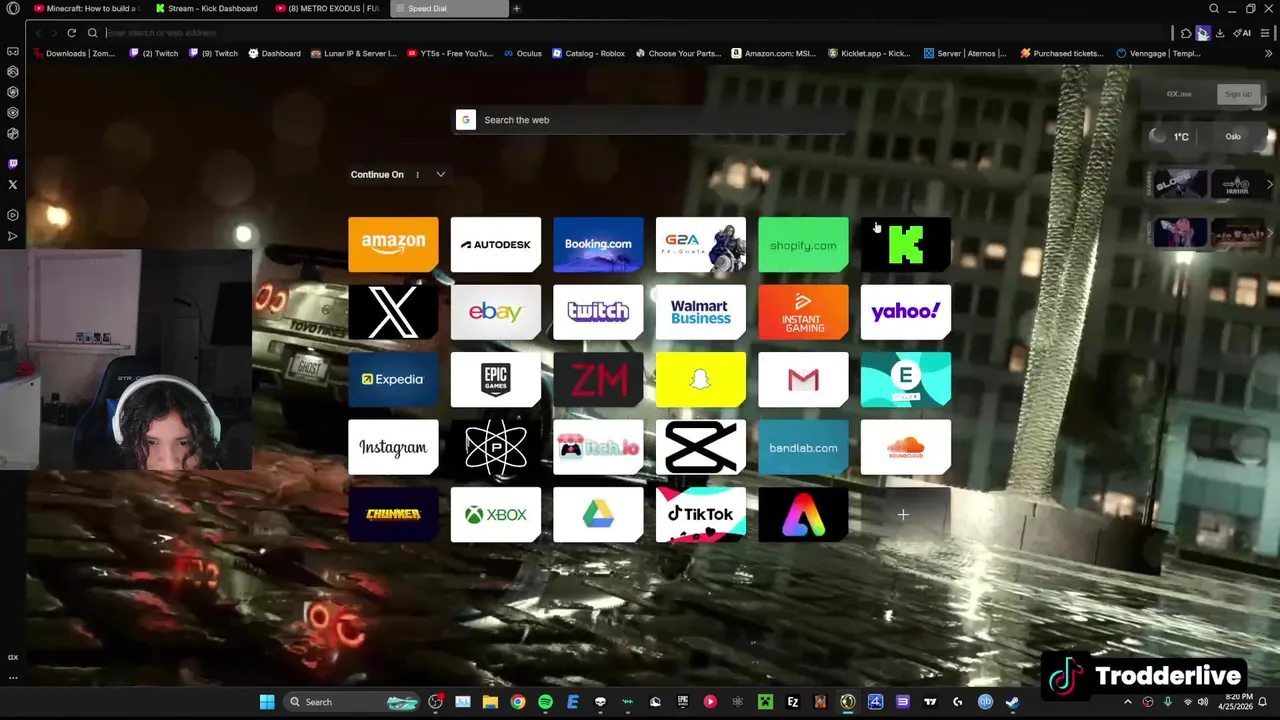Open the Continue On three-dot options menu
The image size is (1280, 720).
point(417,174)
